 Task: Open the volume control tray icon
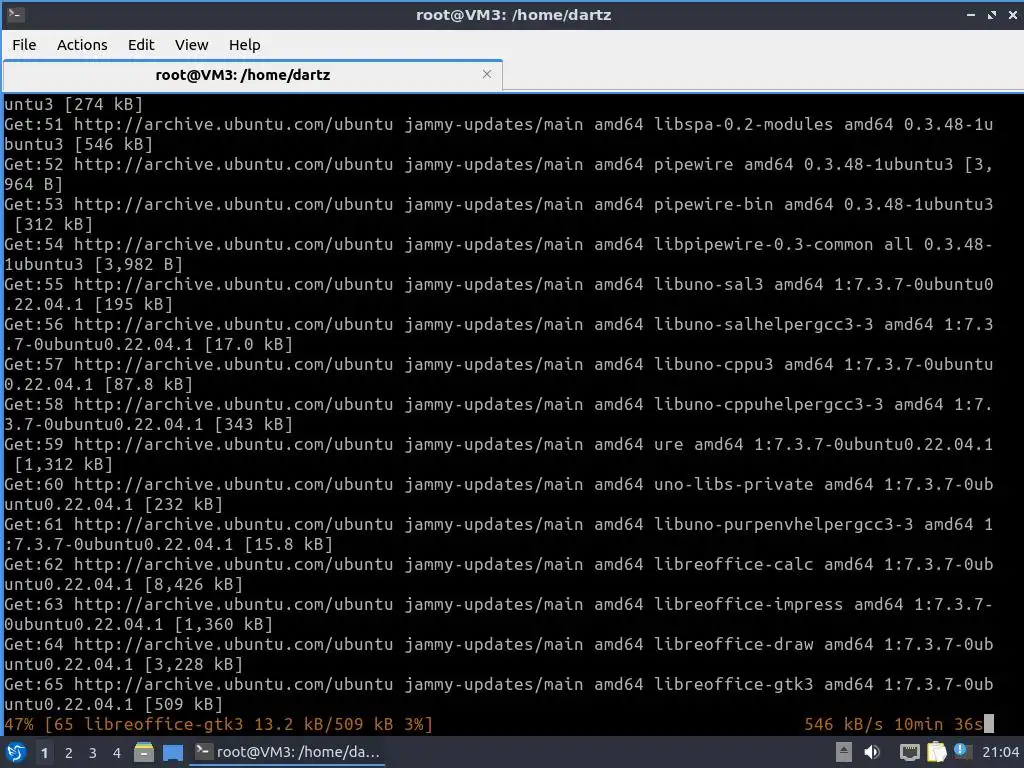click(x=872, y=752)
